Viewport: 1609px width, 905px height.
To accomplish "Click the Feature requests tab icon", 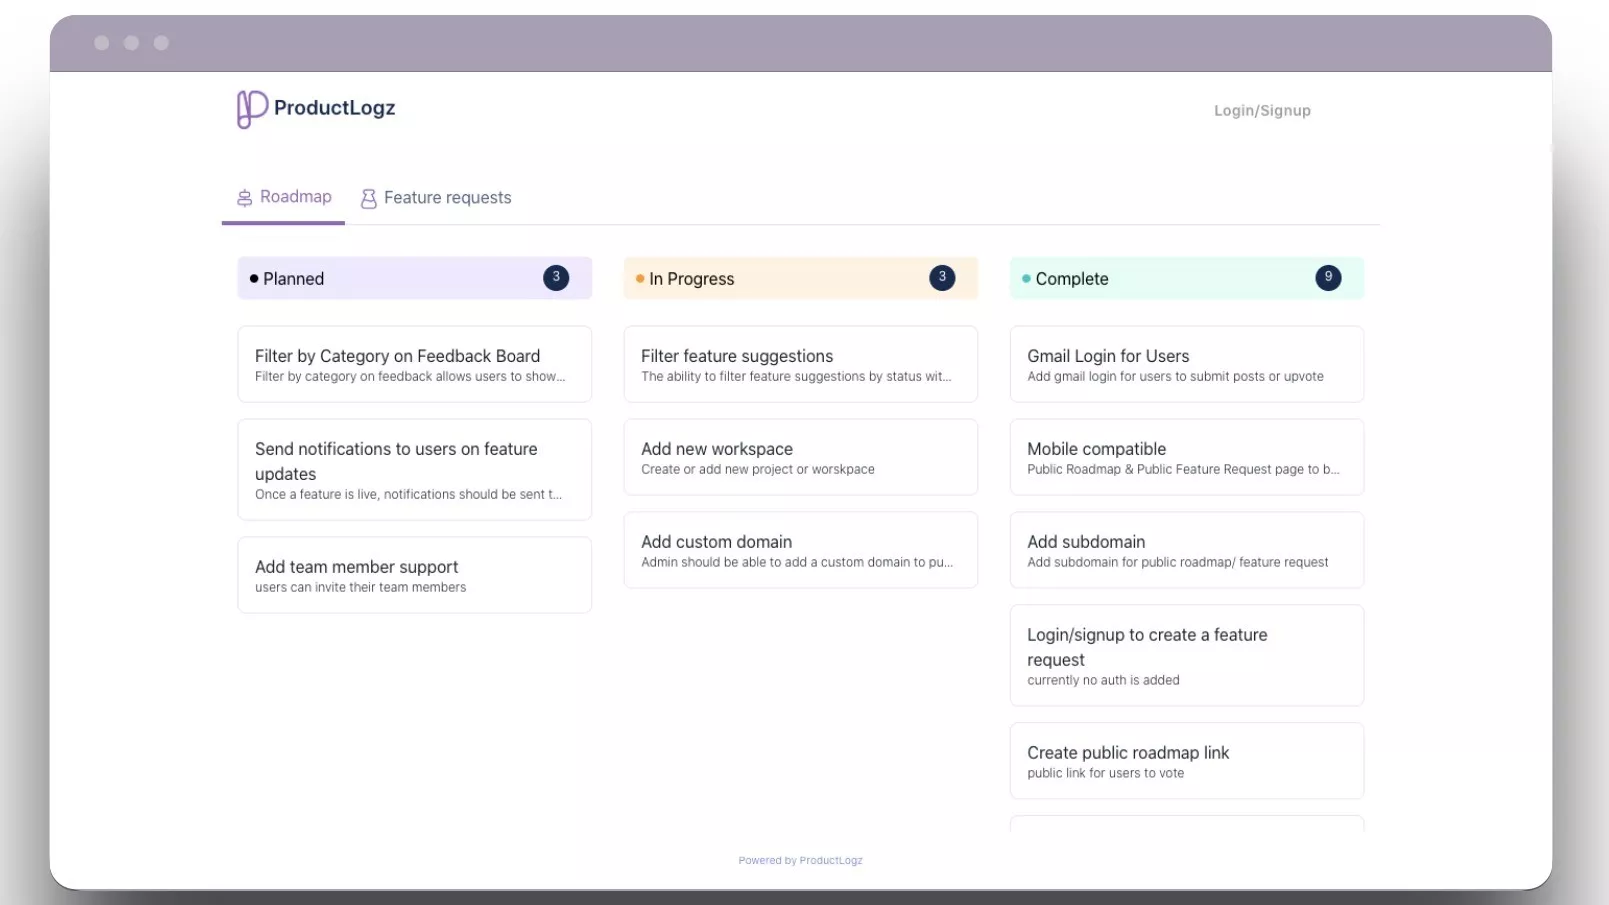I will point(369,199).
